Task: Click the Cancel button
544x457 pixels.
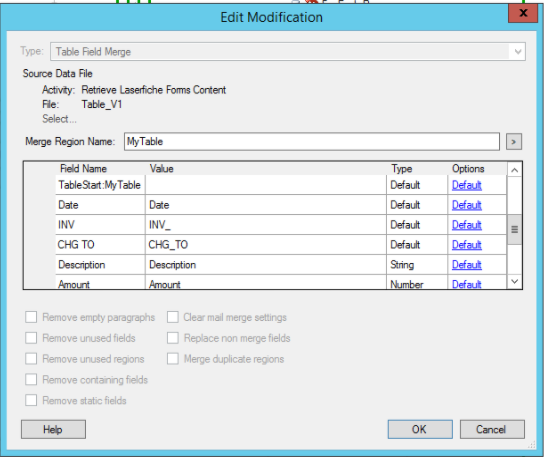Action: (492, 430)
